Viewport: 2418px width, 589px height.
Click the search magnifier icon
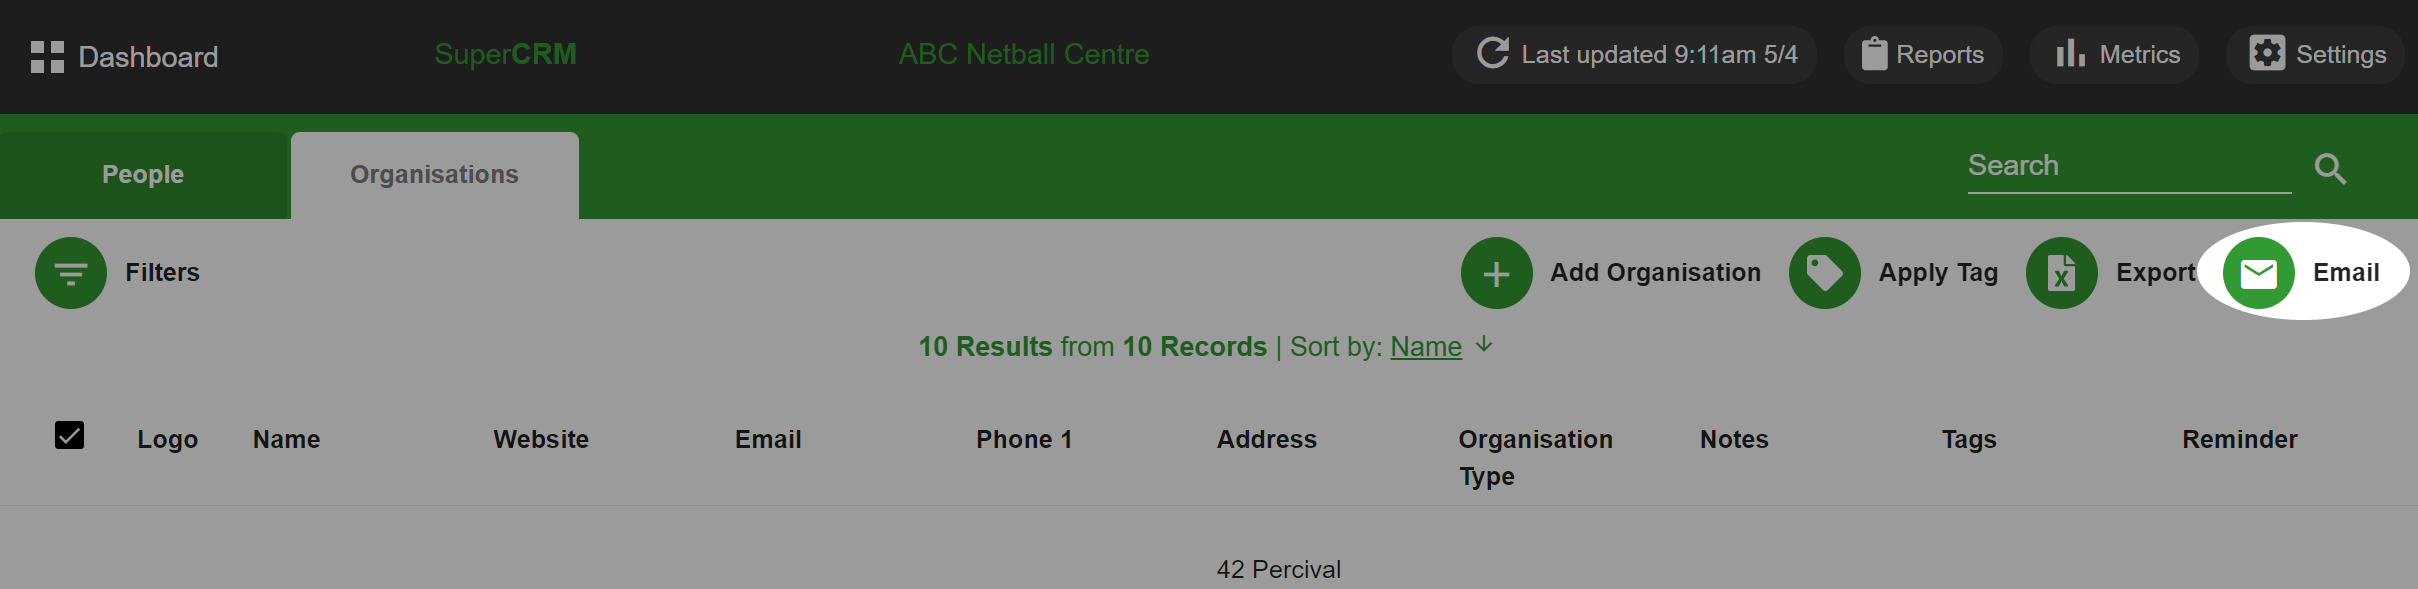point(2330,169)
